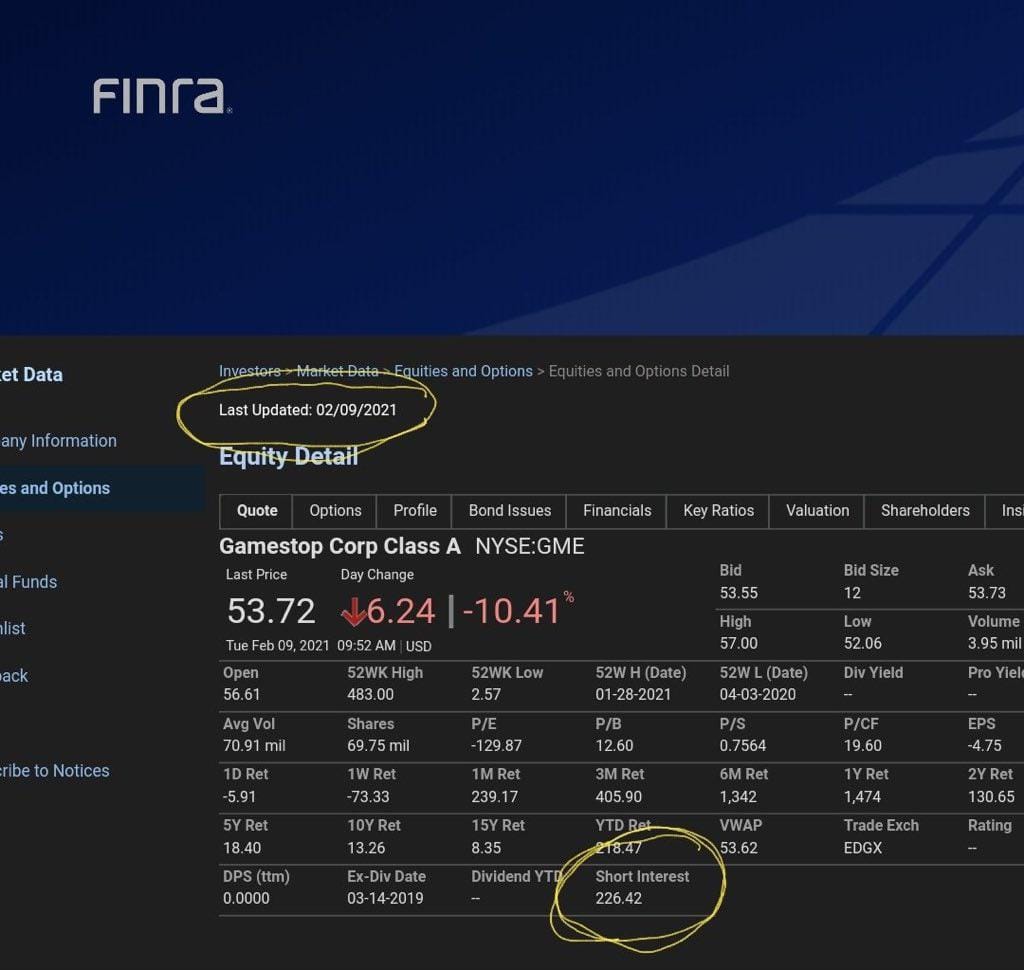Select the Quote tab

(257, 511)
